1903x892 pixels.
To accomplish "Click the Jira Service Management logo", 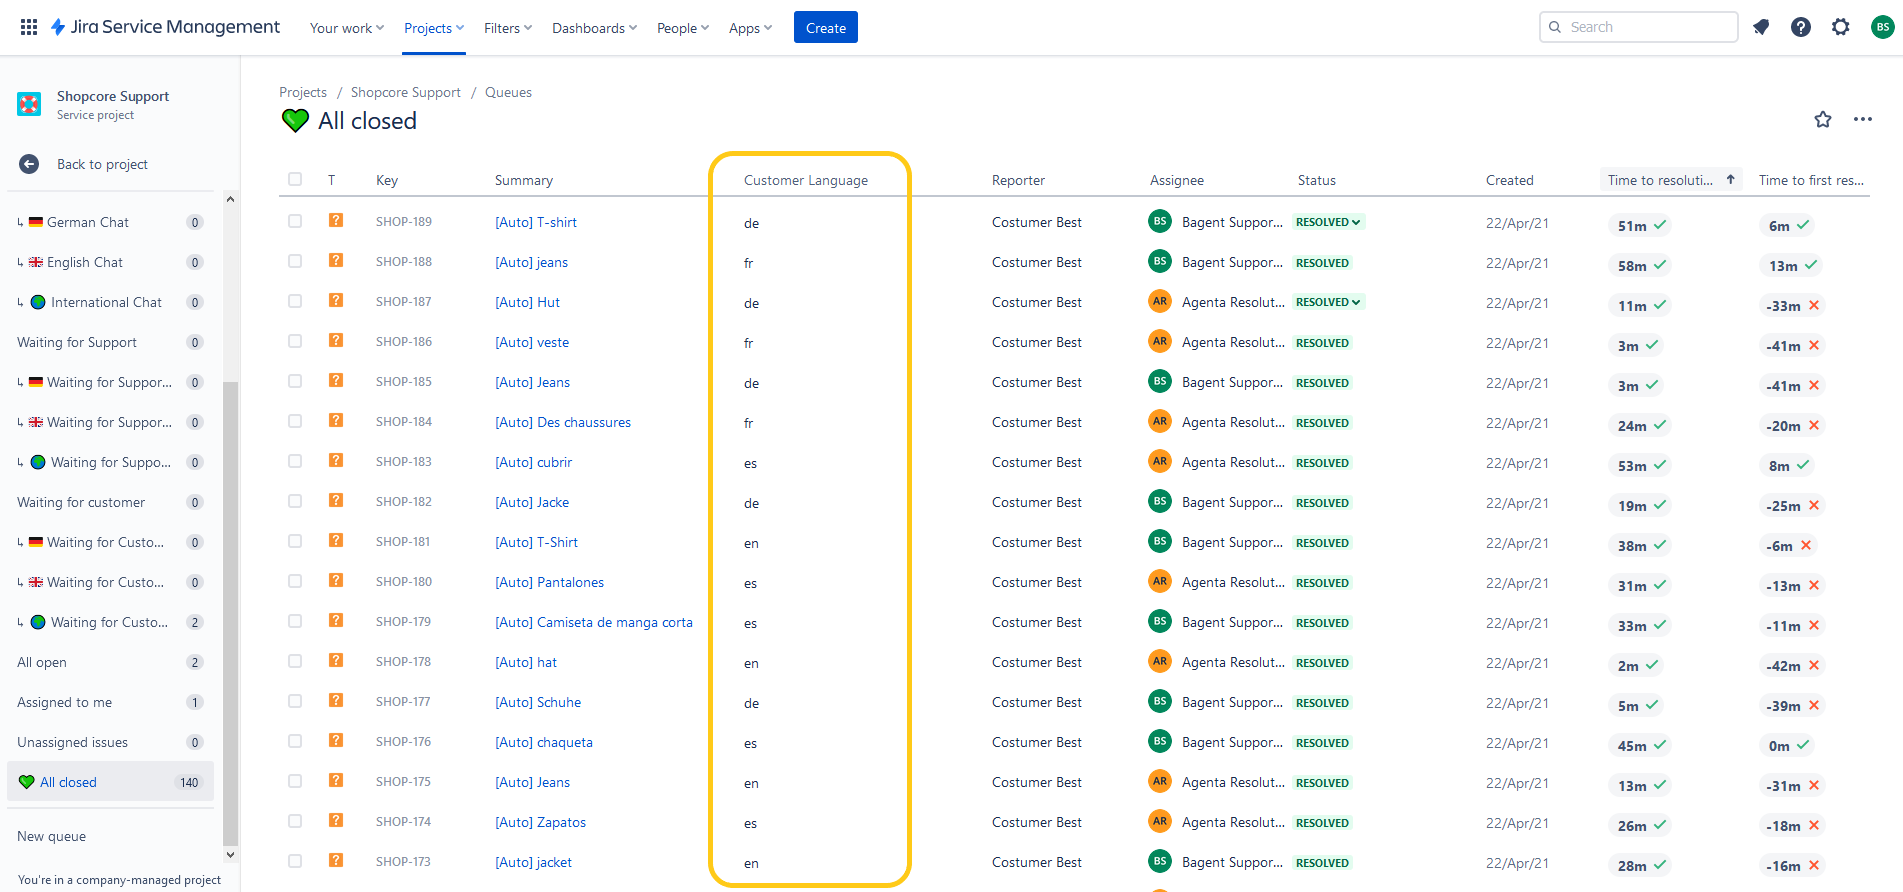I will click(x=166, y=27).
